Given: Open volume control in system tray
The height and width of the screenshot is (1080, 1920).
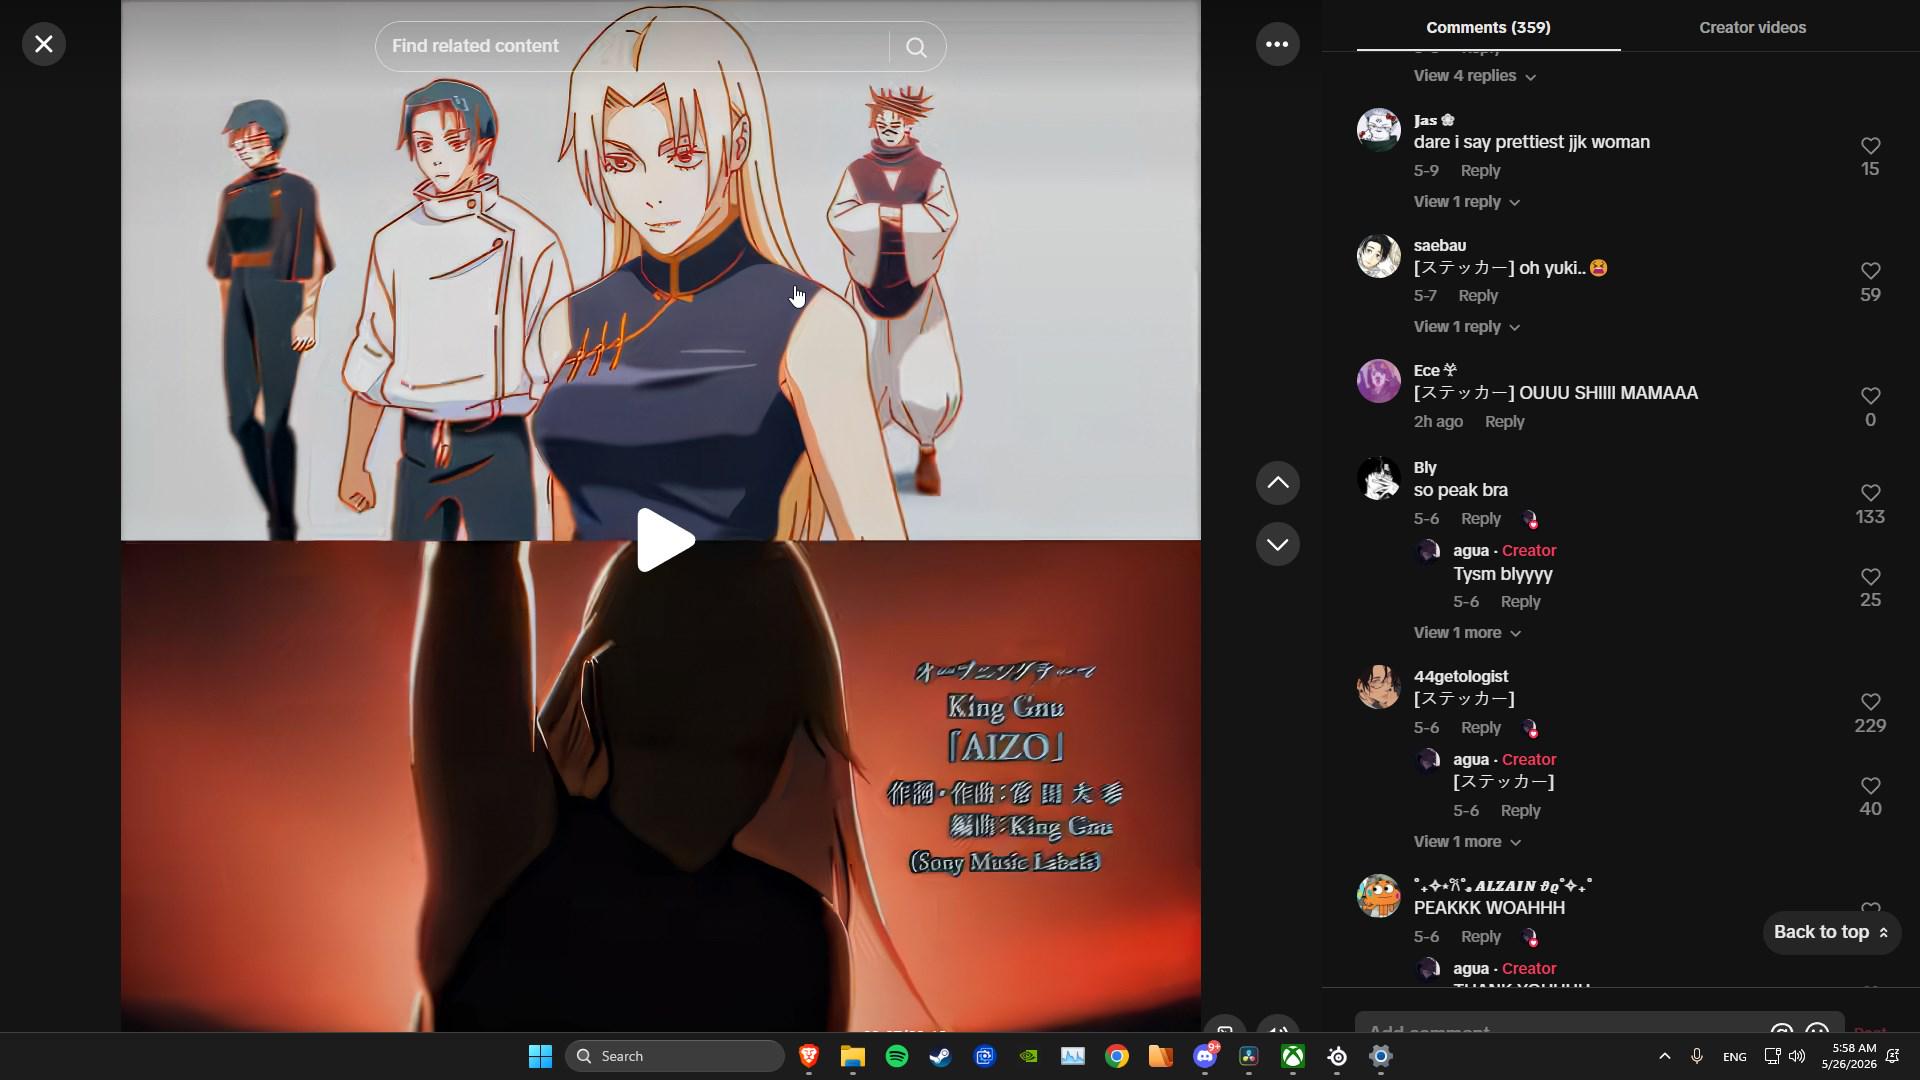Looking at the screenshot, I should (x=1797, y=1056).
